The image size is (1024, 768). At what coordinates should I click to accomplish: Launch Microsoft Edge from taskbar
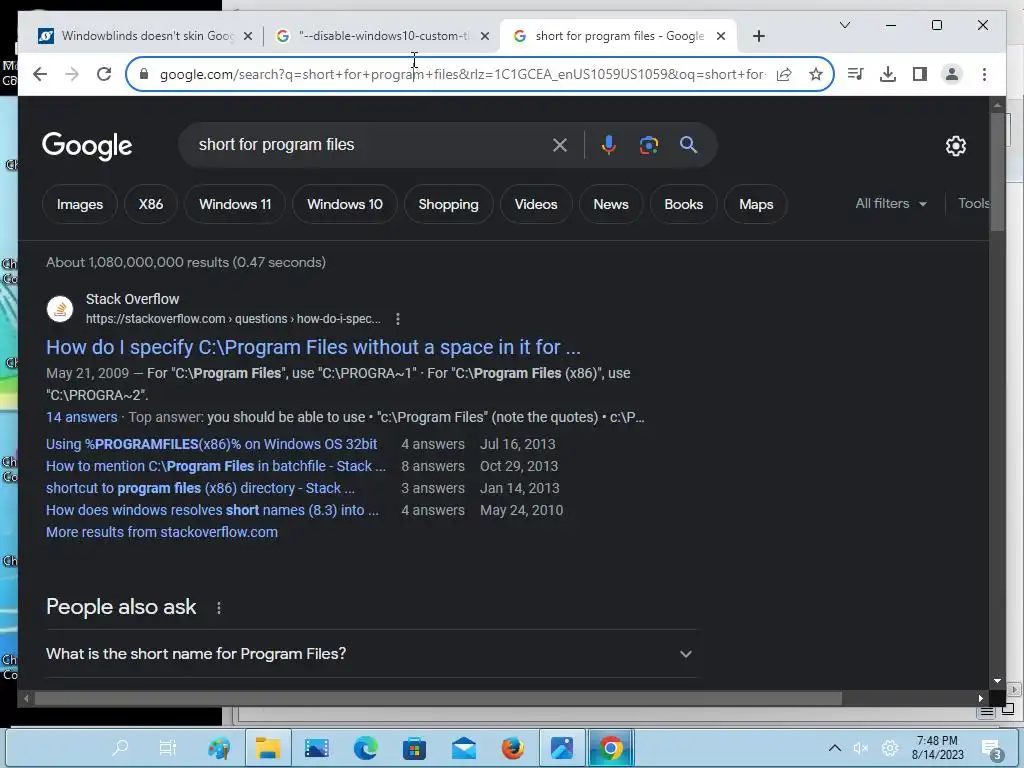[x=366, y=748]
